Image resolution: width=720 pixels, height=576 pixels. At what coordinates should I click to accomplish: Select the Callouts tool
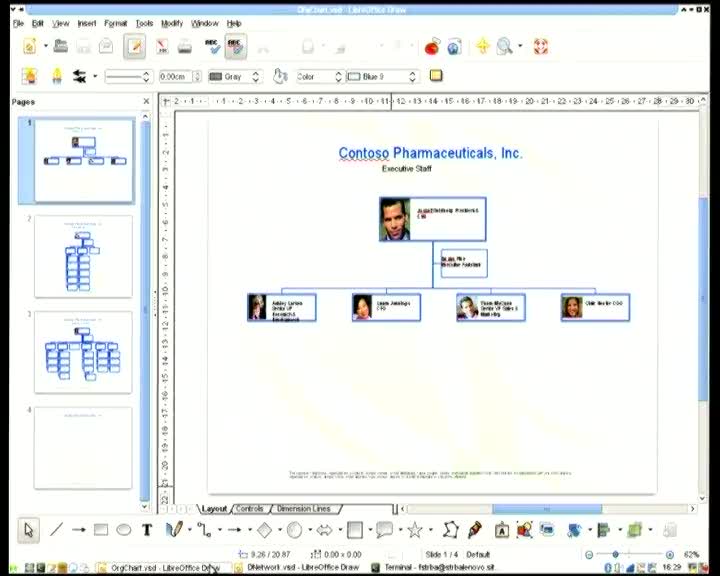pyautogui.click(x=384, y=530)
